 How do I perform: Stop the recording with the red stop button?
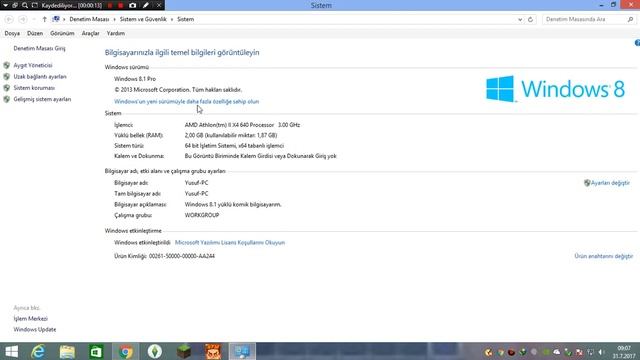click(121, 5)
